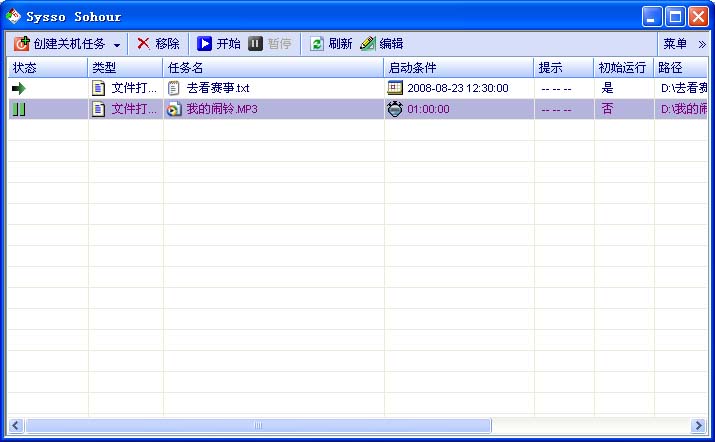Open the 菜单 menu
Image resolution: width=715 pixels, height=442 pixels.
click(x=675, y=44)
